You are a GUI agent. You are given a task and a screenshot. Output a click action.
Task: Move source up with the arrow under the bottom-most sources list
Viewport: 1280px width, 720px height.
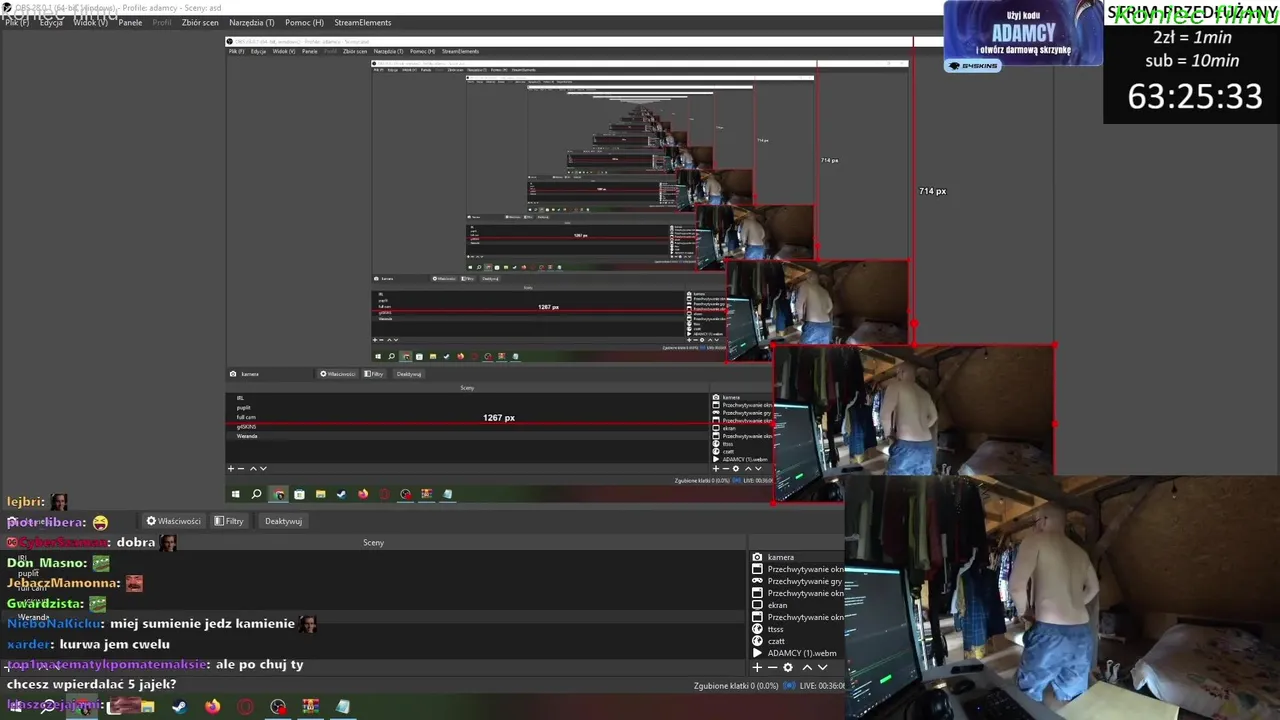[807, 667]
